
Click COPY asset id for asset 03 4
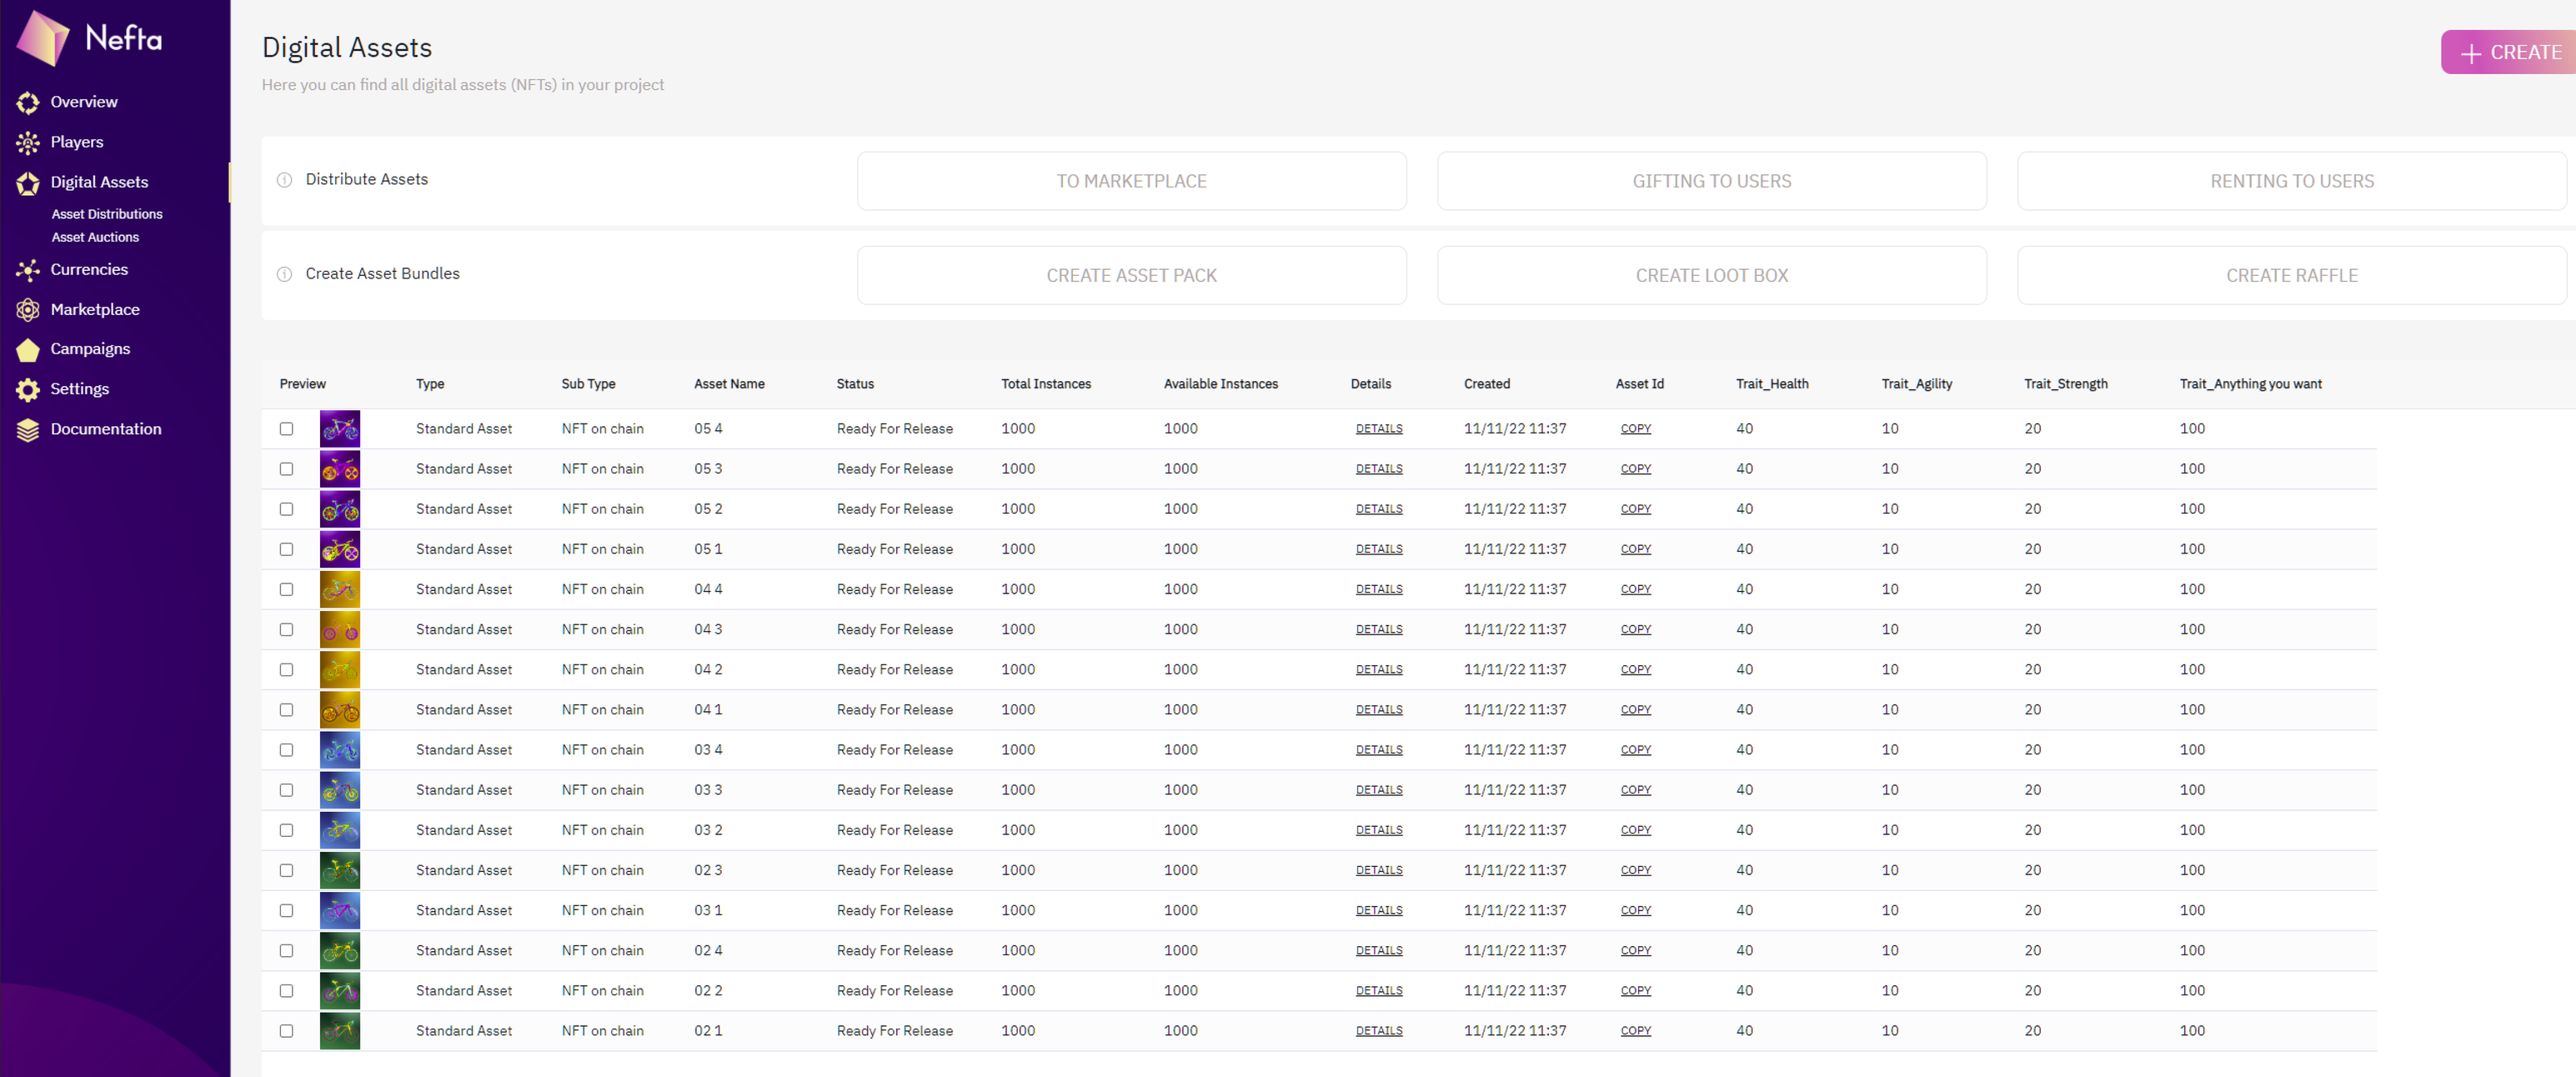(x=1635, y=750)
